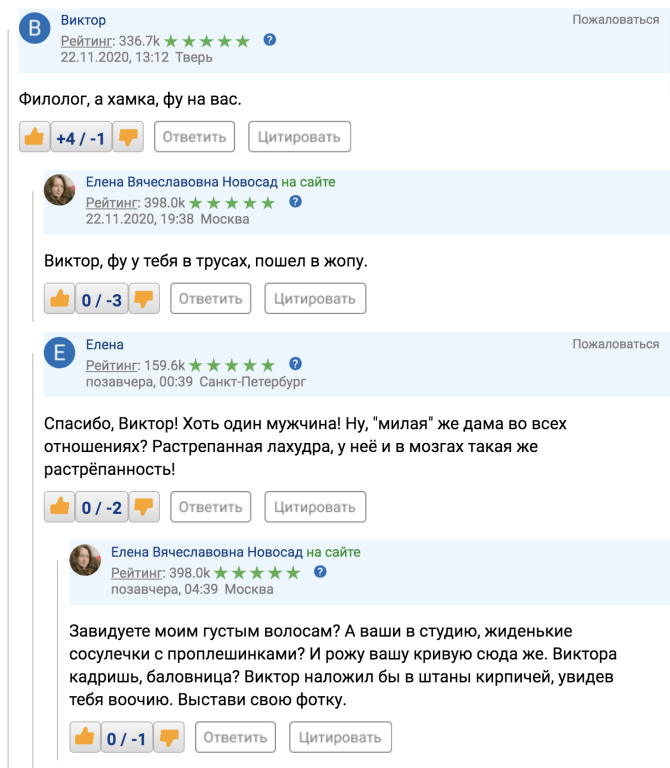Click the photo avatar on the last reply
This screenshot has width=670, height=768.
click(x=85, y=560)
